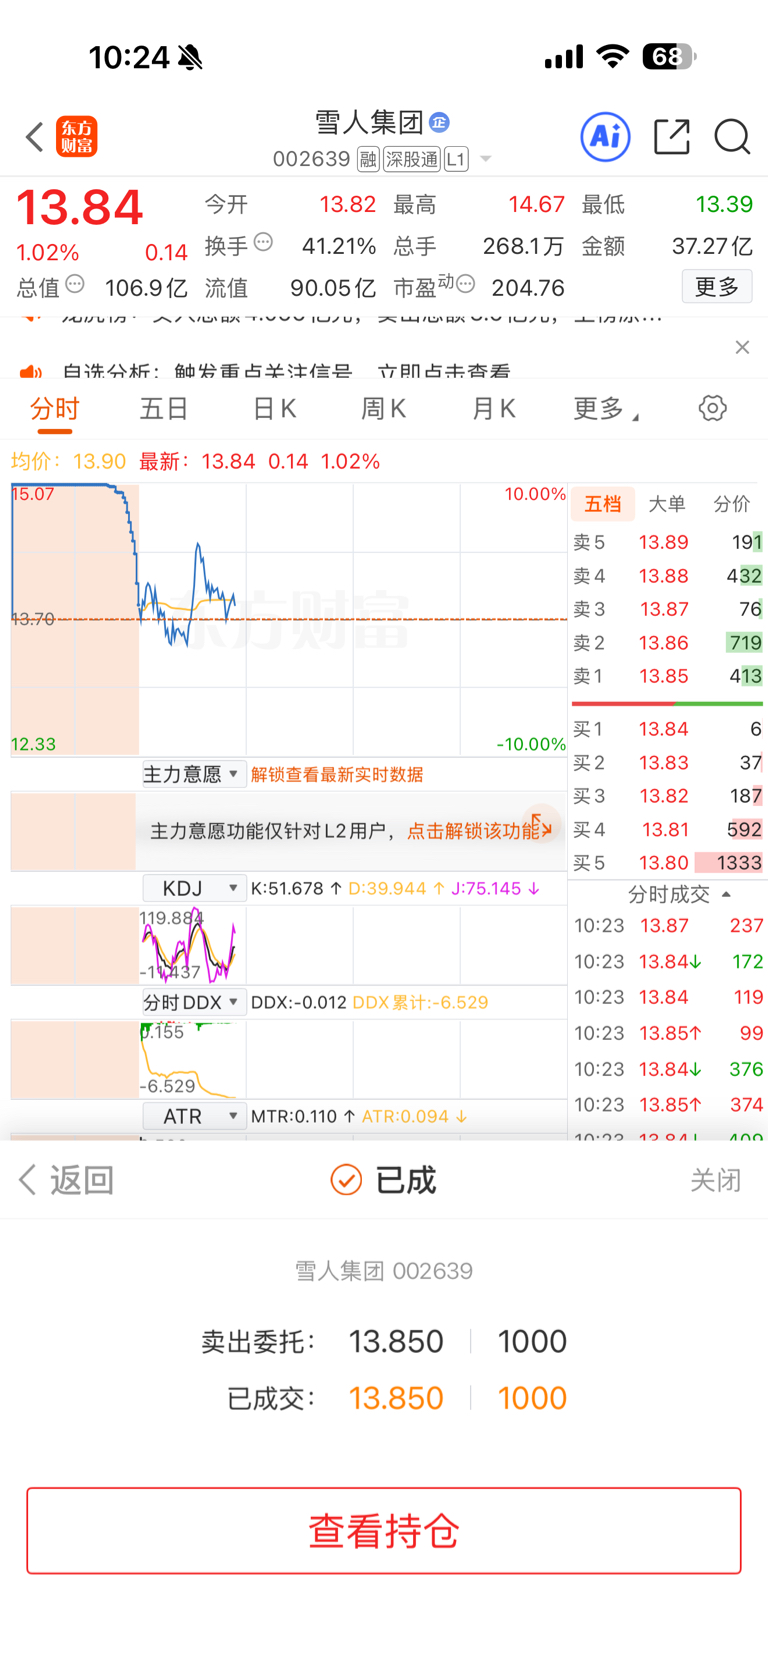Tap the trade record with volume 237
The height and width of the screenshot is (1669, 768).
coord(668,925)
